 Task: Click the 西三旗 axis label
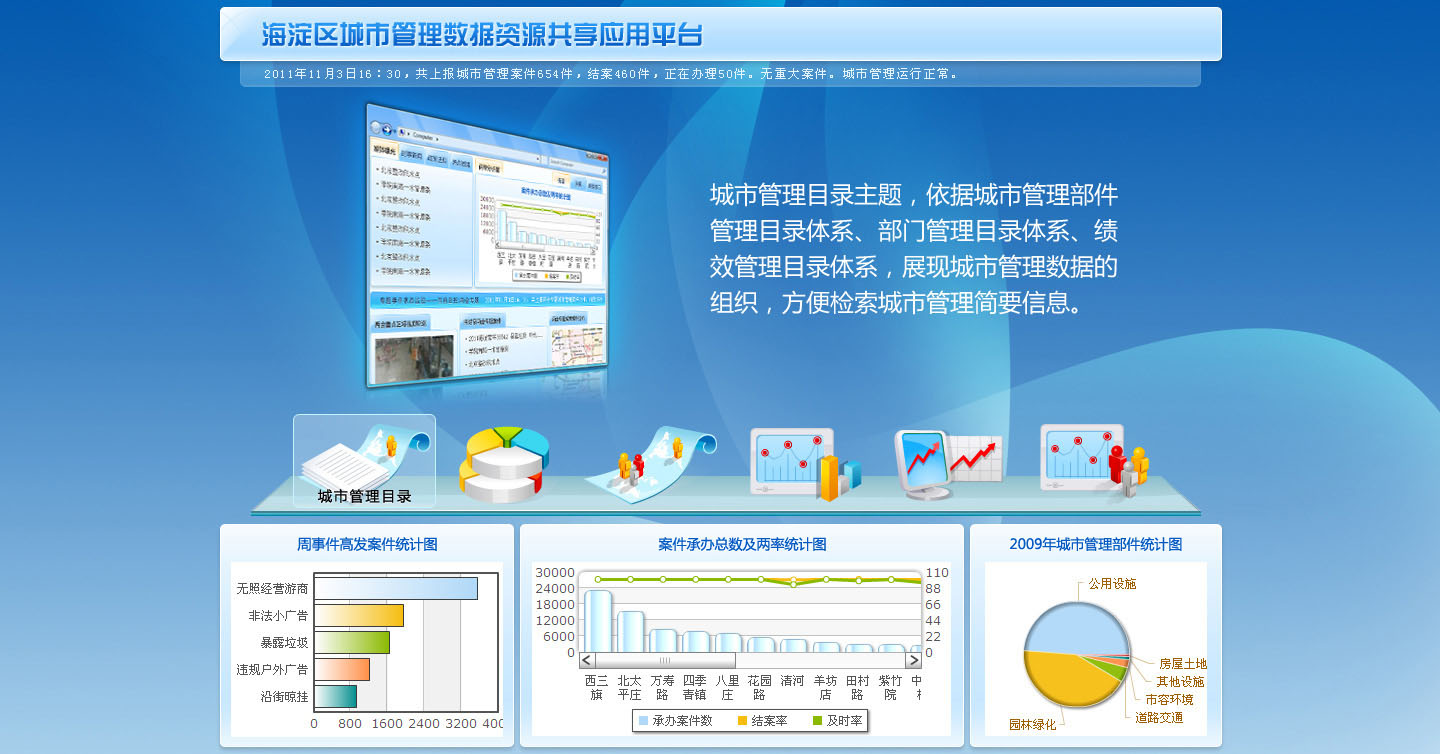pyautogui.click(x=596, y=687)
